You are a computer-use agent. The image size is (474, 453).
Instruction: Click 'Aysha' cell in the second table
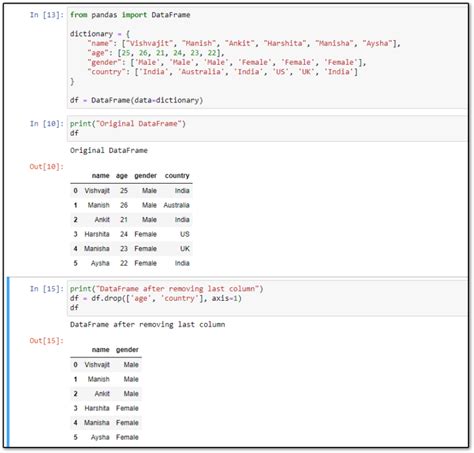100,437
